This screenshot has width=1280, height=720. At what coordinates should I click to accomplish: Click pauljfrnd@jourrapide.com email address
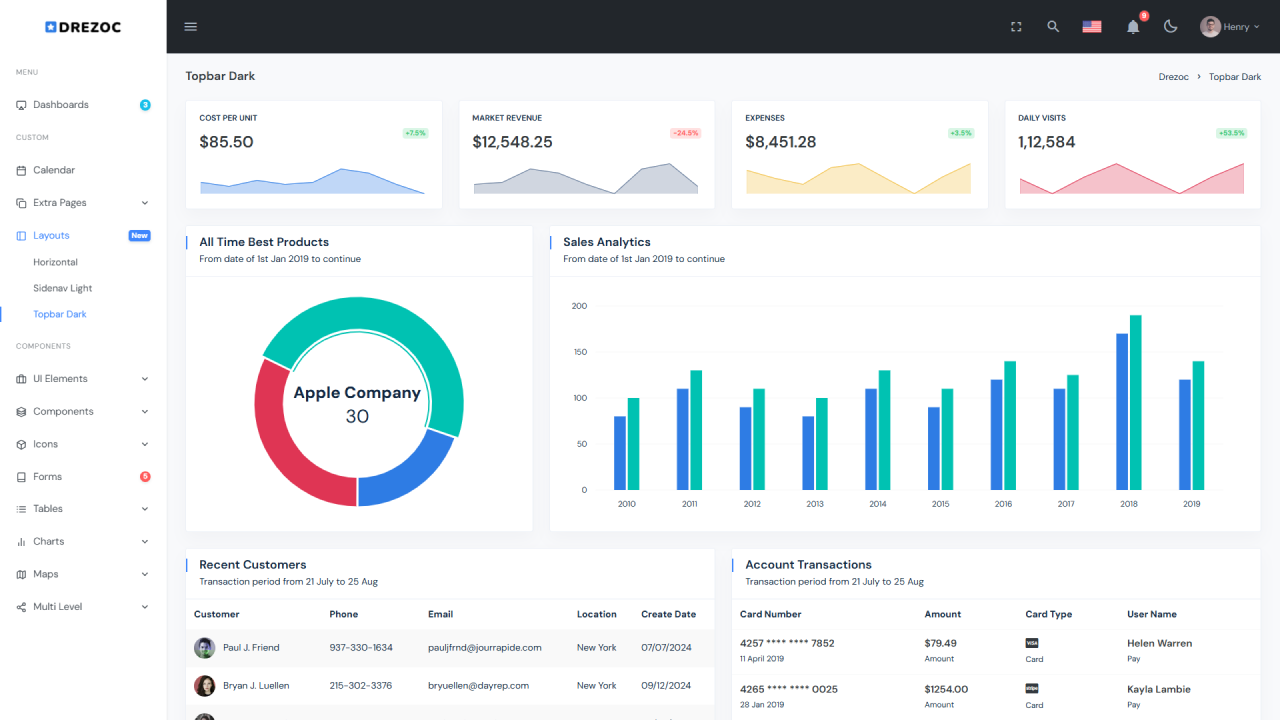coord(484,648)
